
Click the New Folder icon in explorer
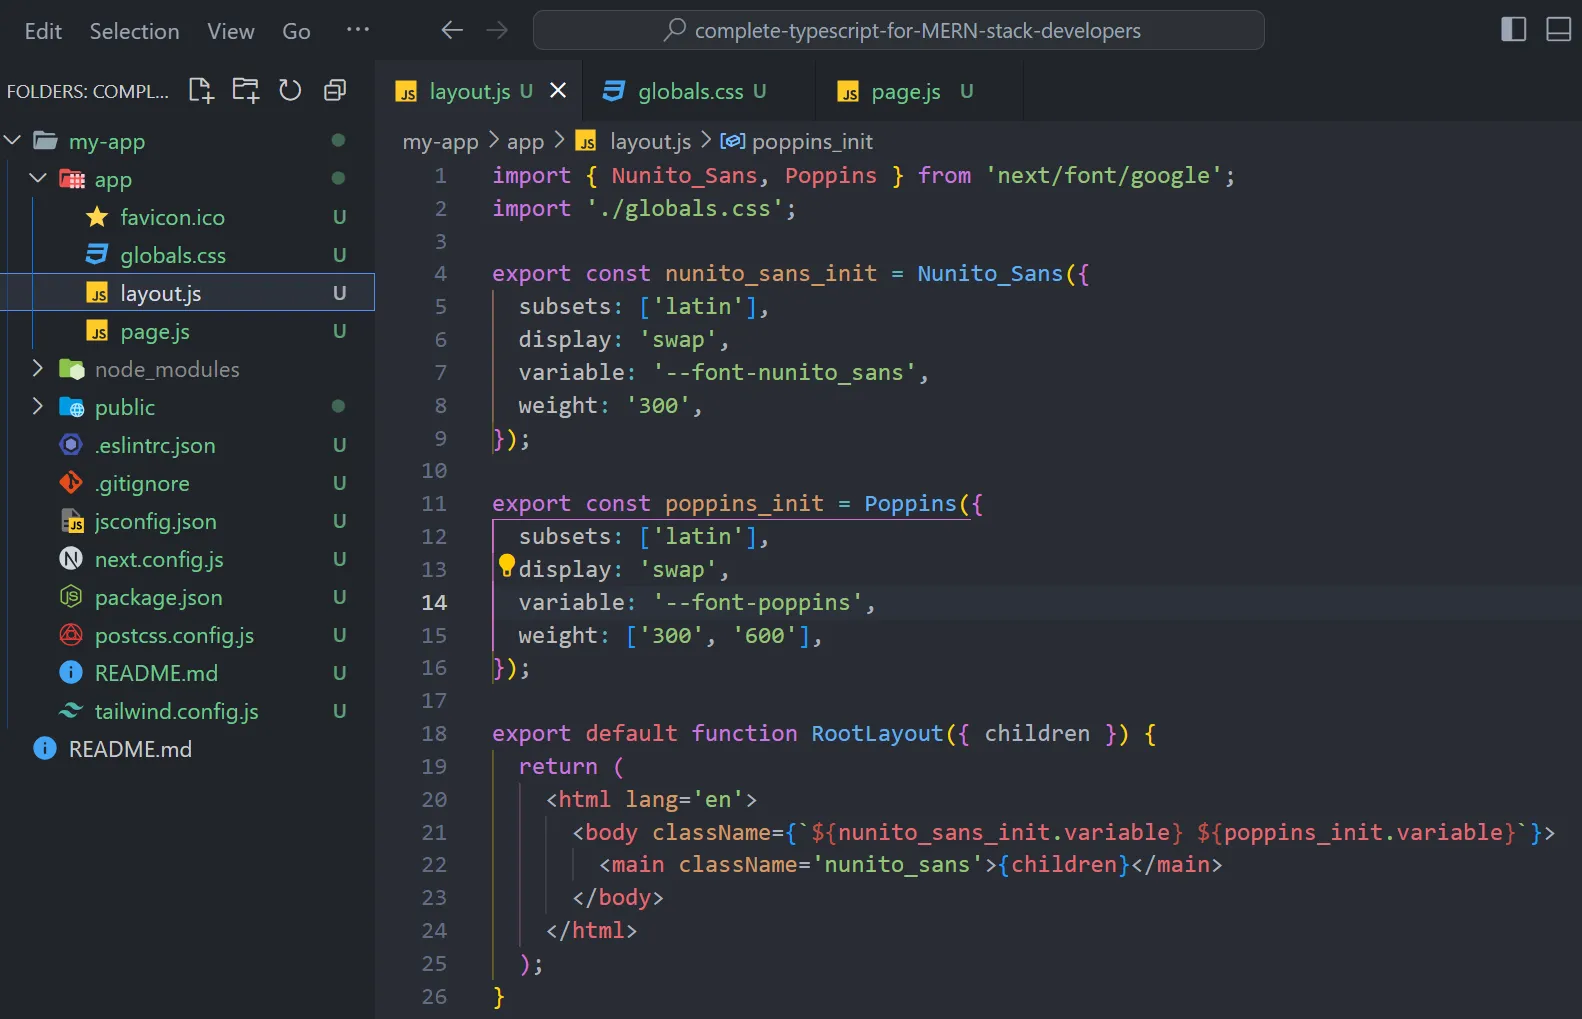(x=246, y=91)
